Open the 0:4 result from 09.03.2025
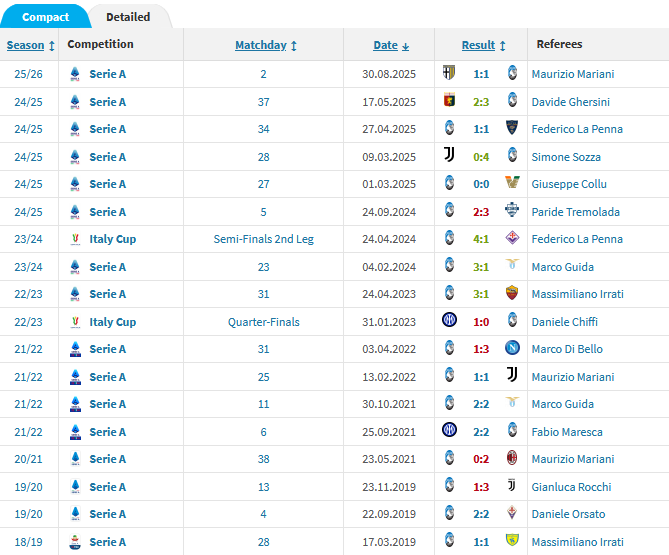 (481, 156)
